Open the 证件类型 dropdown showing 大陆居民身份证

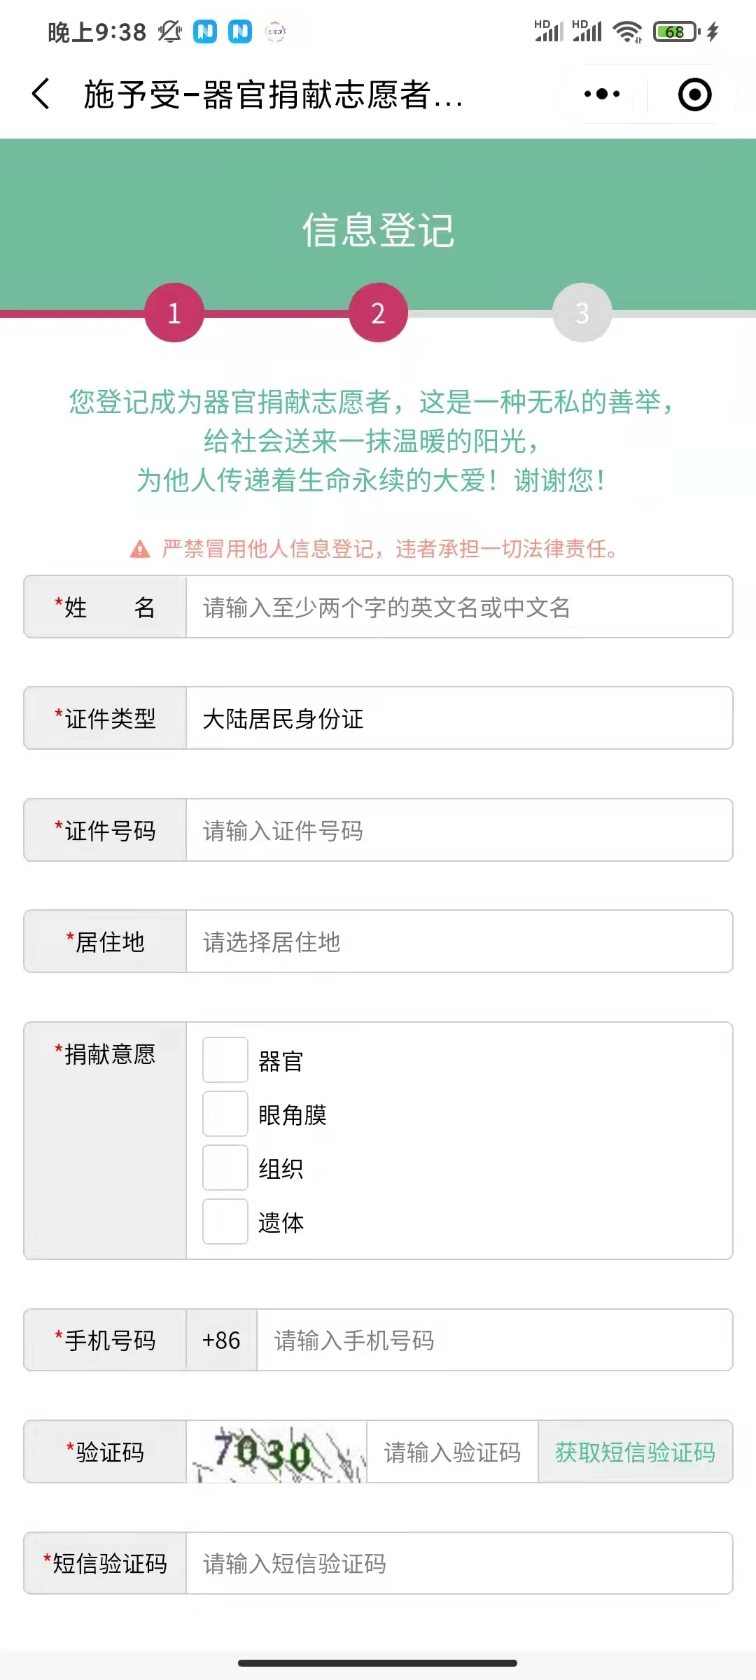pos(458,718)
